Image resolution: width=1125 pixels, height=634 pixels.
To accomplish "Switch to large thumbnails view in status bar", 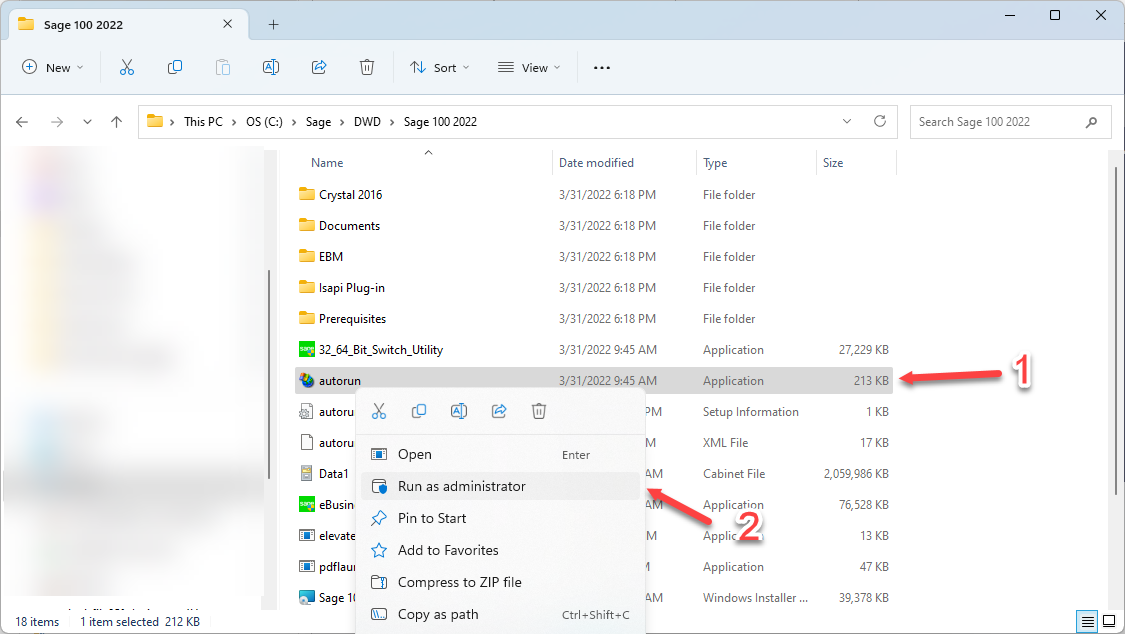I will 1110,621.
